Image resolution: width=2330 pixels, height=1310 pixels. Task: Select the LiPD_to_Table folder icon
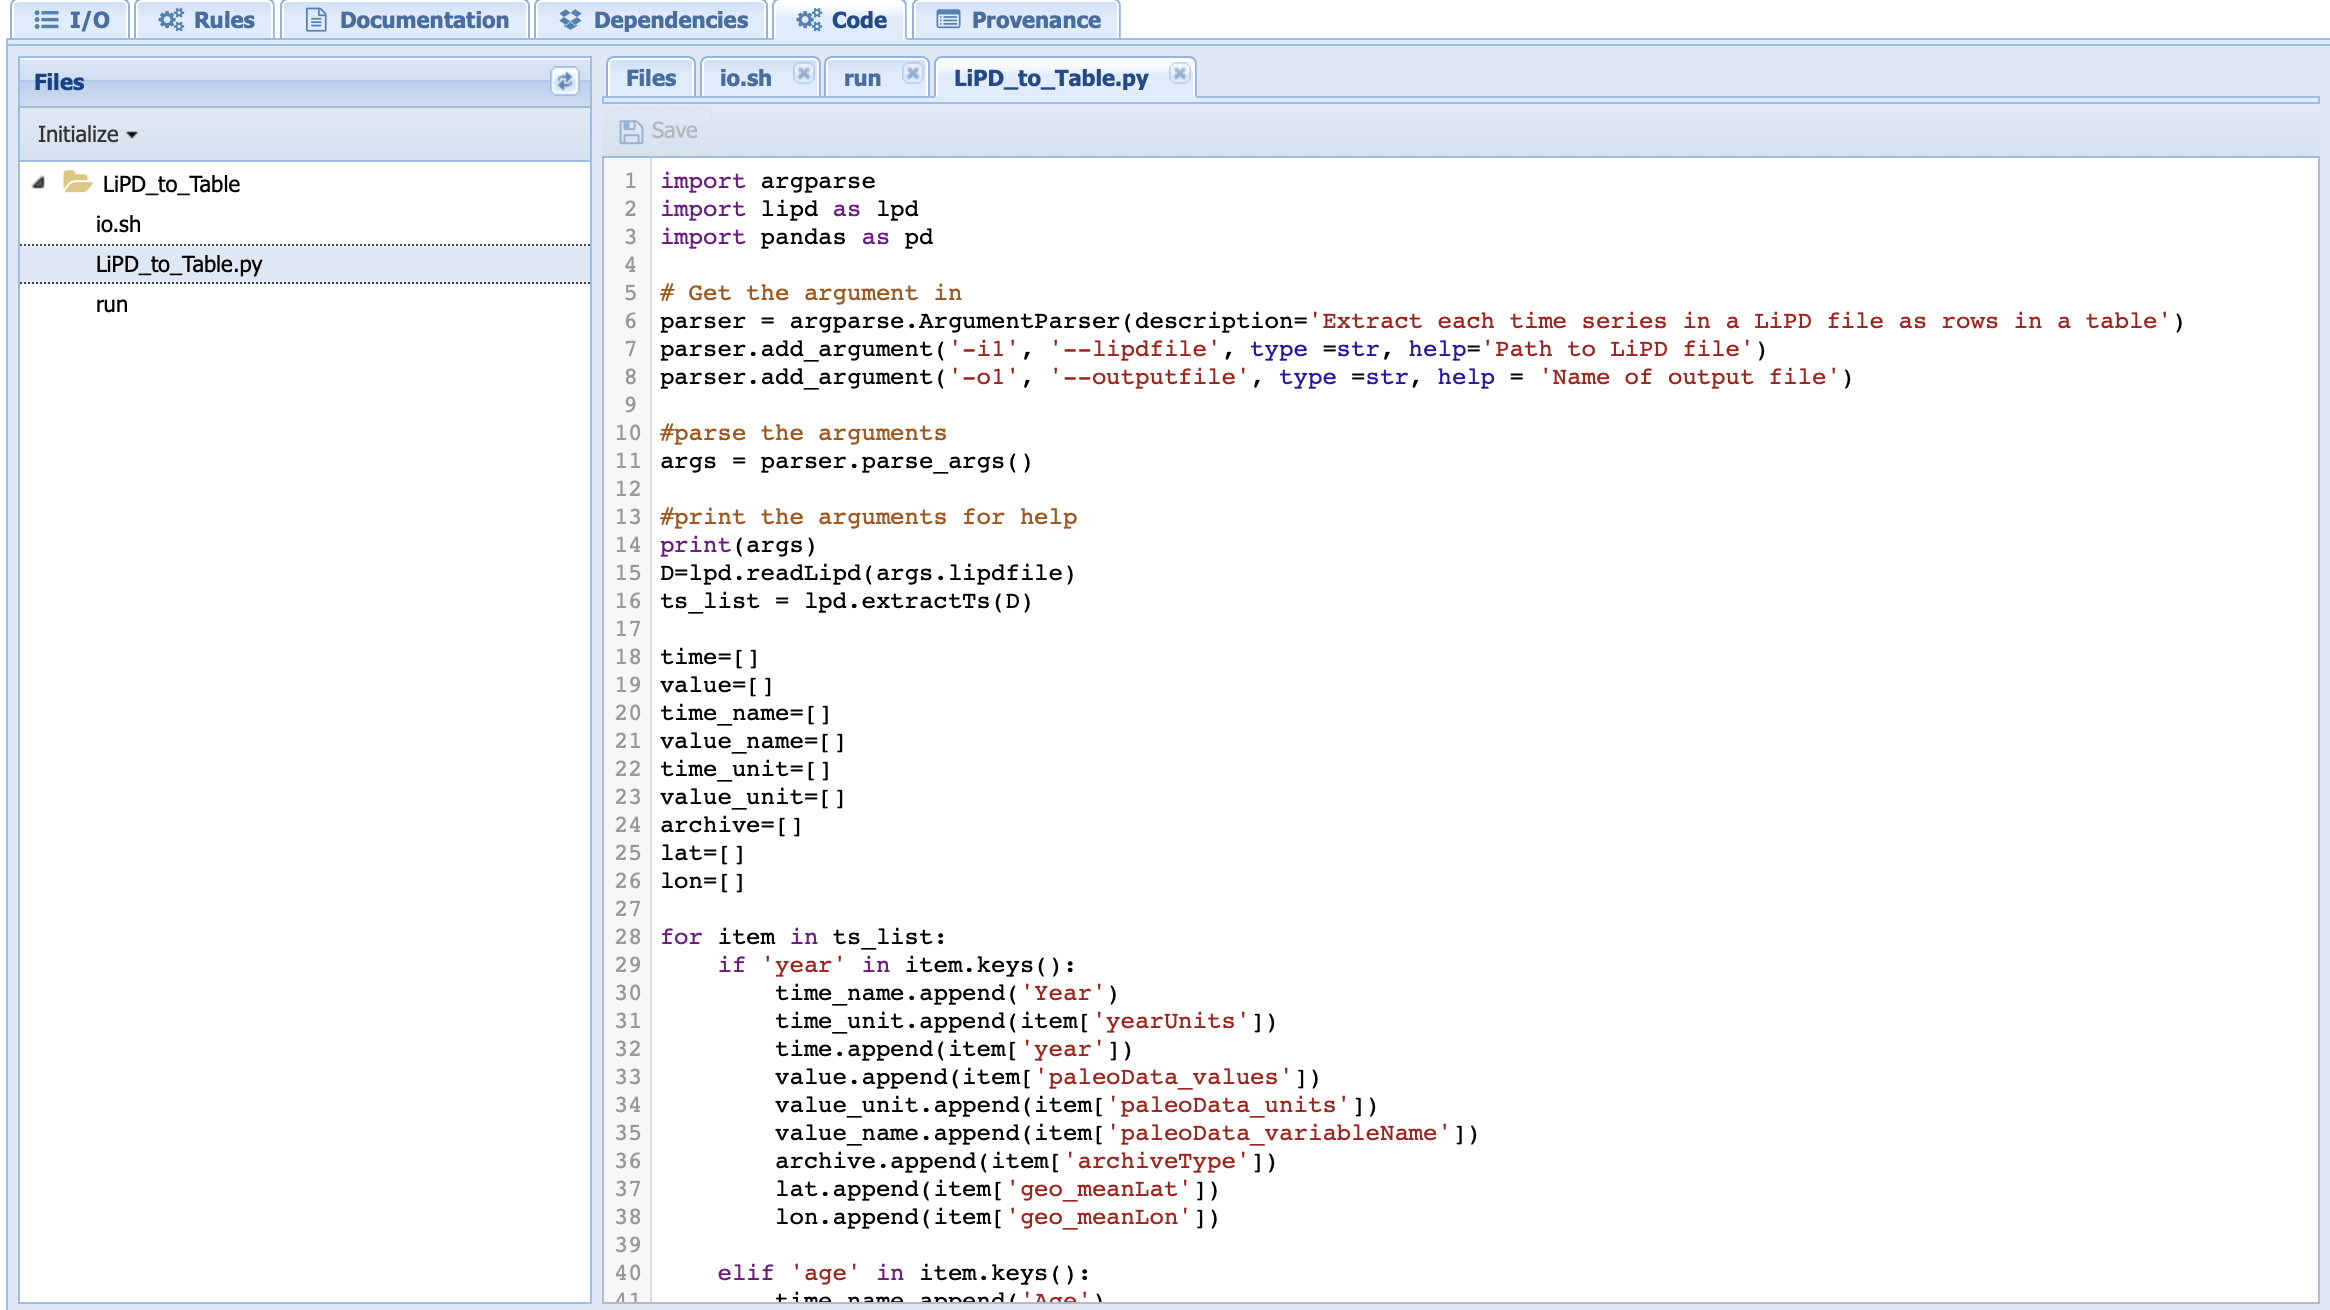[78, 182]
